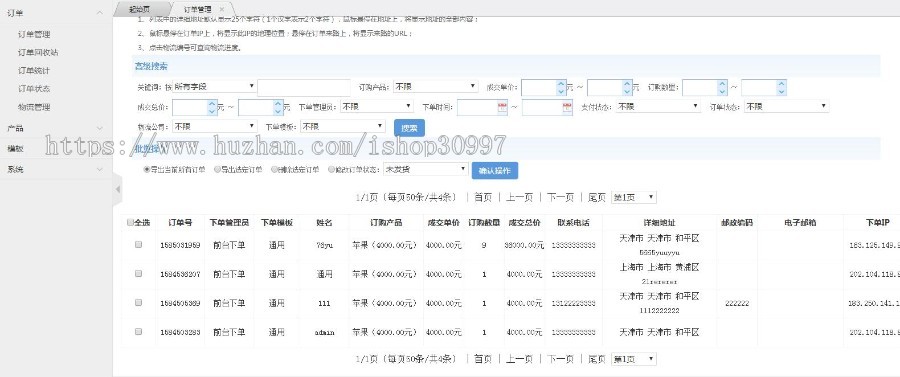Check the row for customer admin

[138, 331]
